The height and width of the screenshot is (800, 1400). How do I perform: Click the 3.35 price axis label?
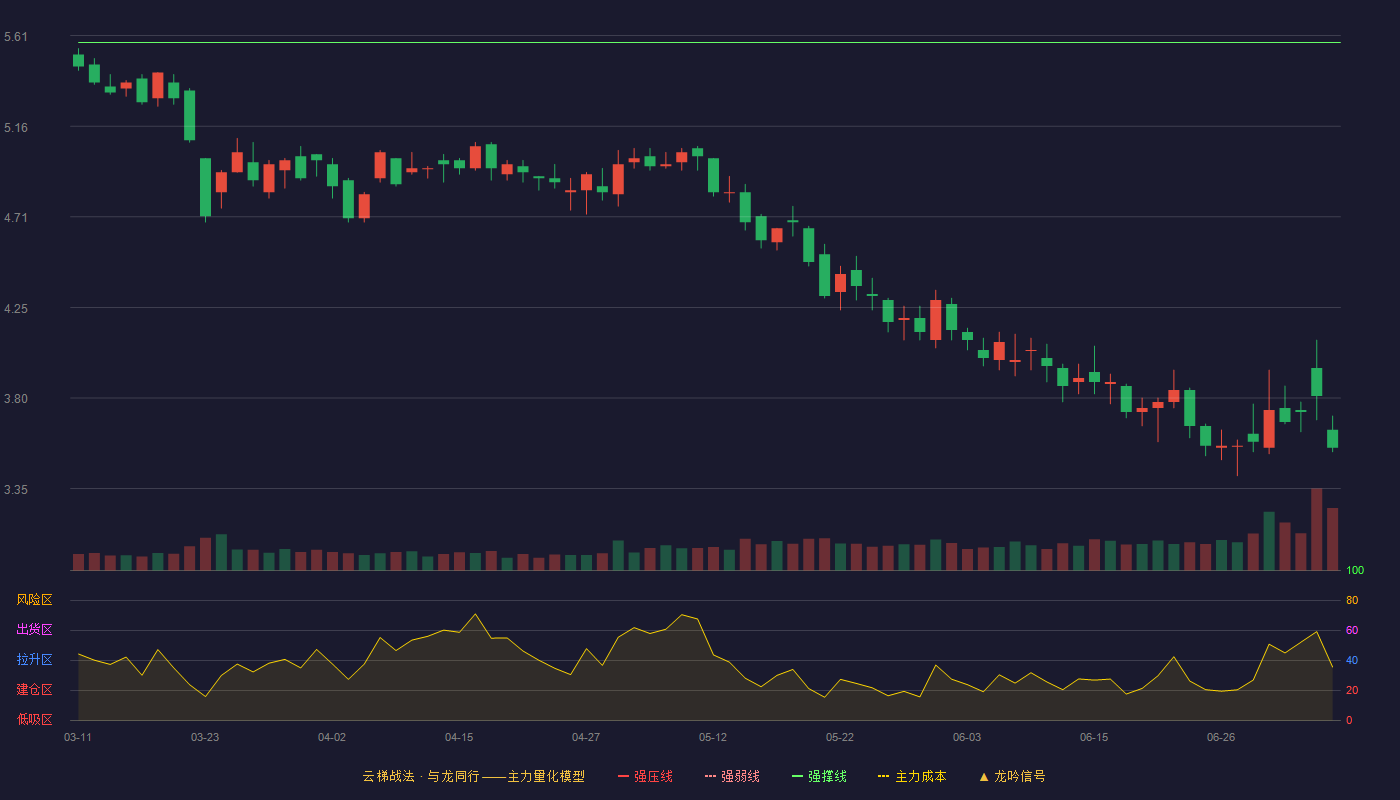point(16,490)
